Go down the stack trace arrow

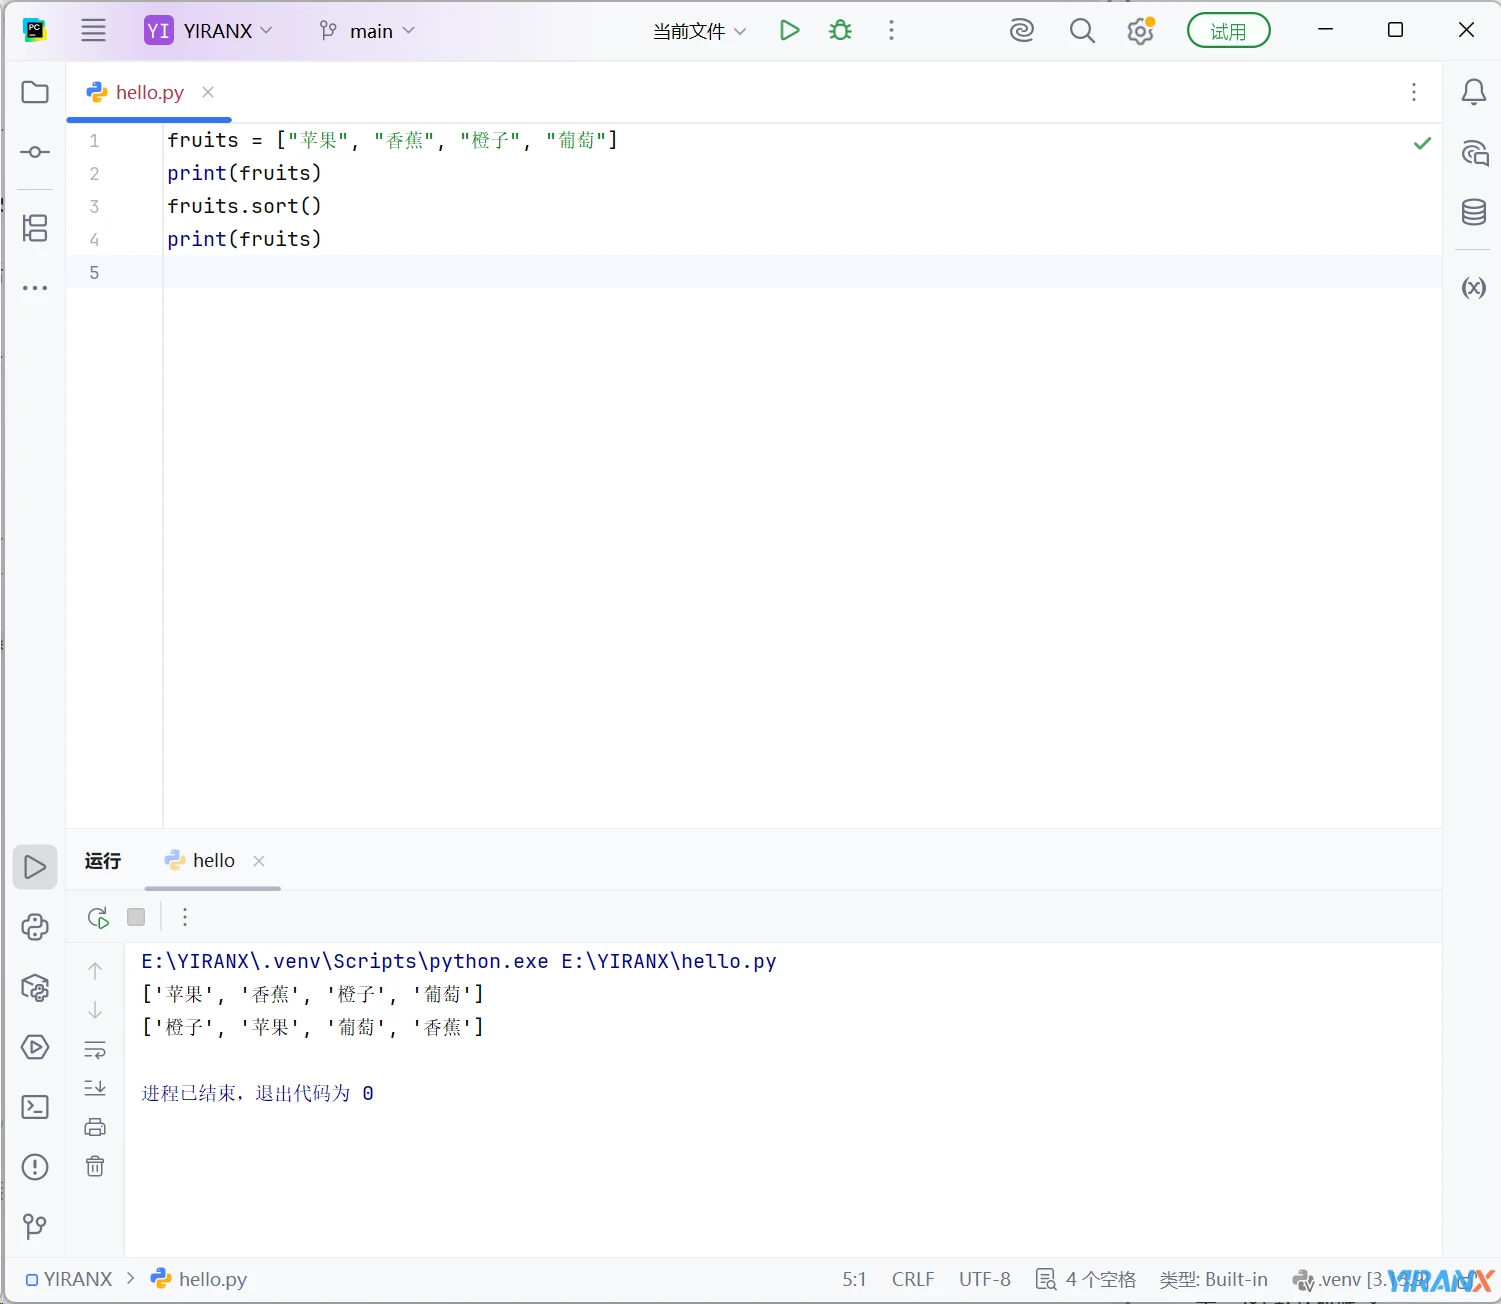click(95, 1010)
